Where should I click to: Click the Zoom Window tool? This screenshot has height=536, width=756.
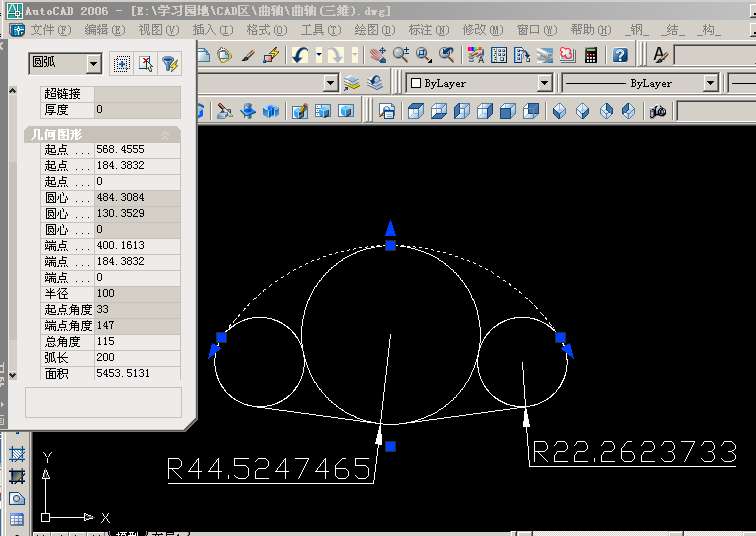click(x=424, y=55)
